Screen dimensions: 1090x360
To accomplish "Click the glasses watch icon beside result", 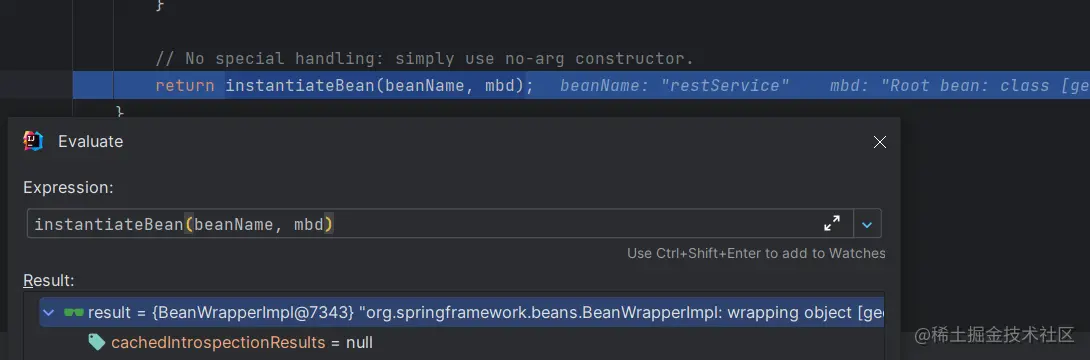I will point(74,313).
